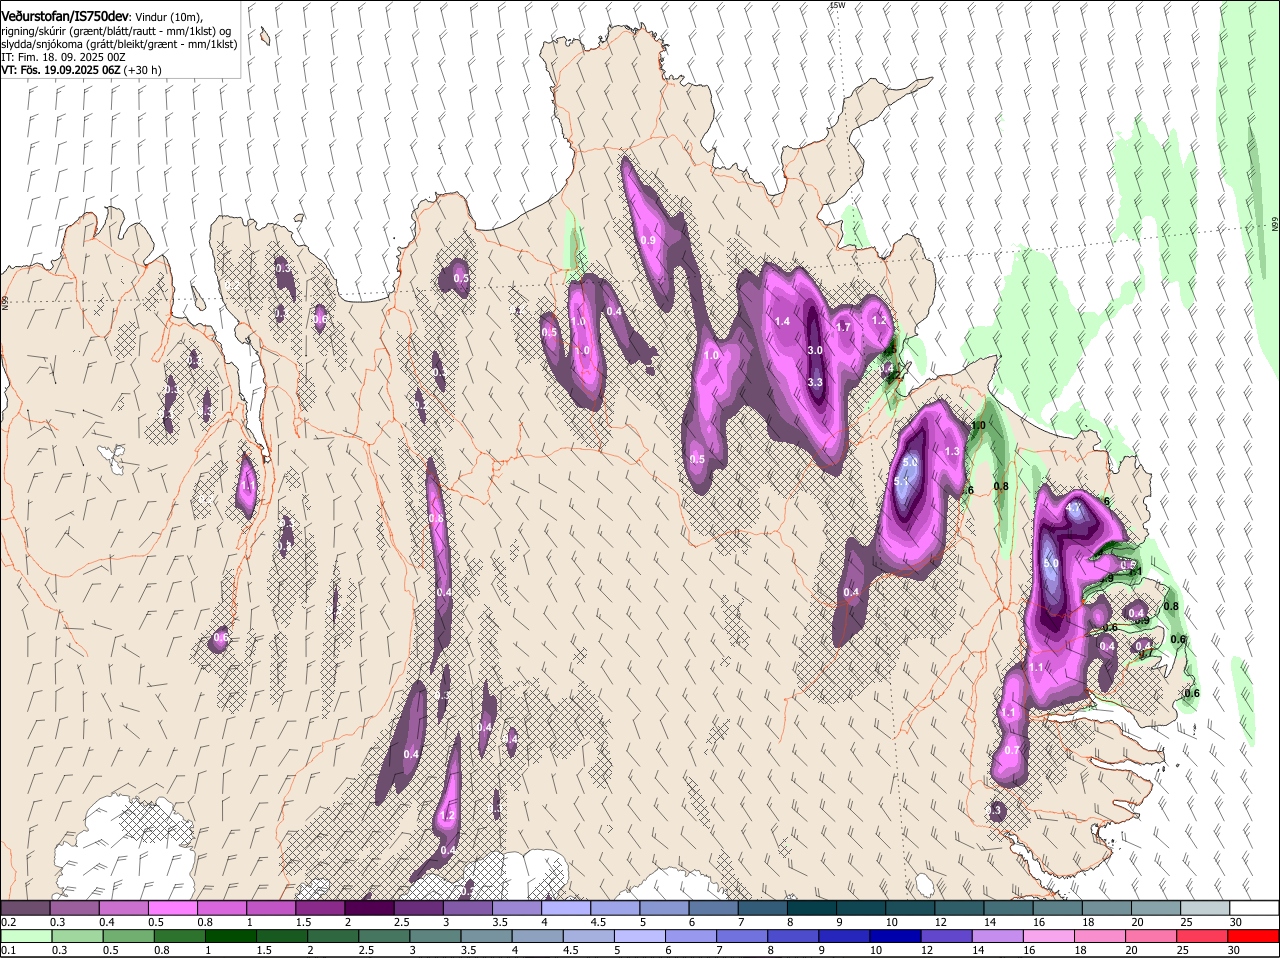
Task: Click the medium green swatch between 0.5 and 0.8 in lower scale
Action: 127,936
